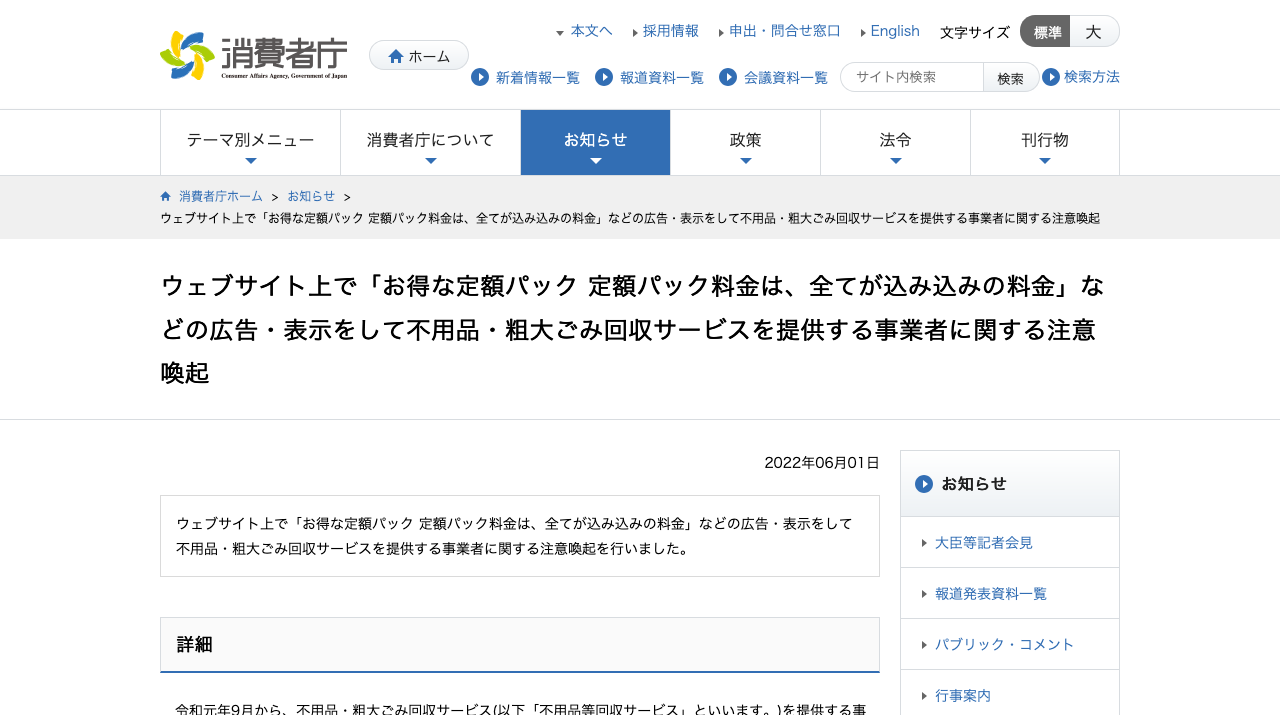Open 報道発表資料一覧 in sidebar
The height and width of the screenshot is (715, 1280).
point(991,594)
